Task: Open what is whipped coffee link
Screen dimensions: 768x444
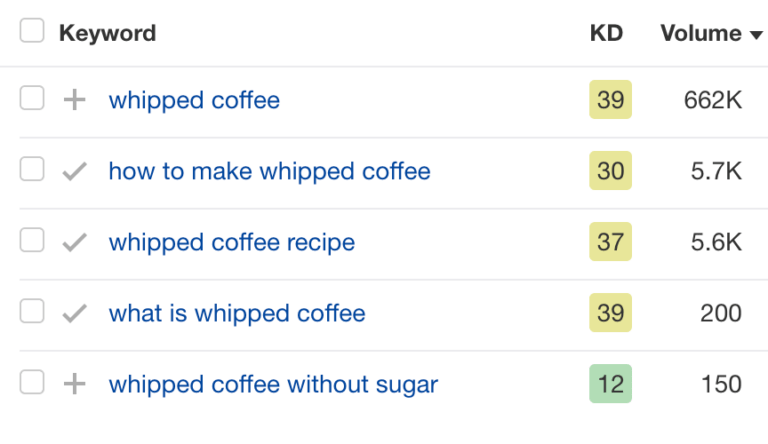Action: pos(237,313)
